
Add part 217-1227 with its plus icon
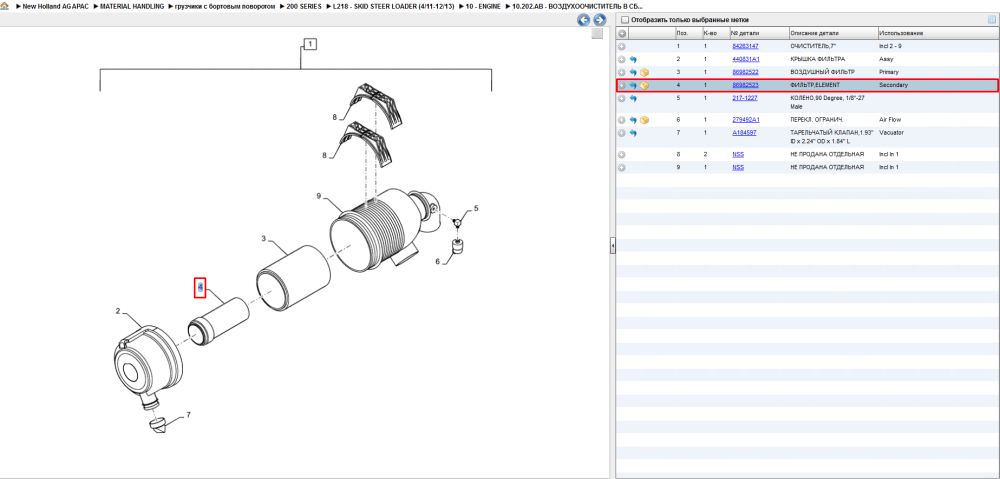(622, 99)
